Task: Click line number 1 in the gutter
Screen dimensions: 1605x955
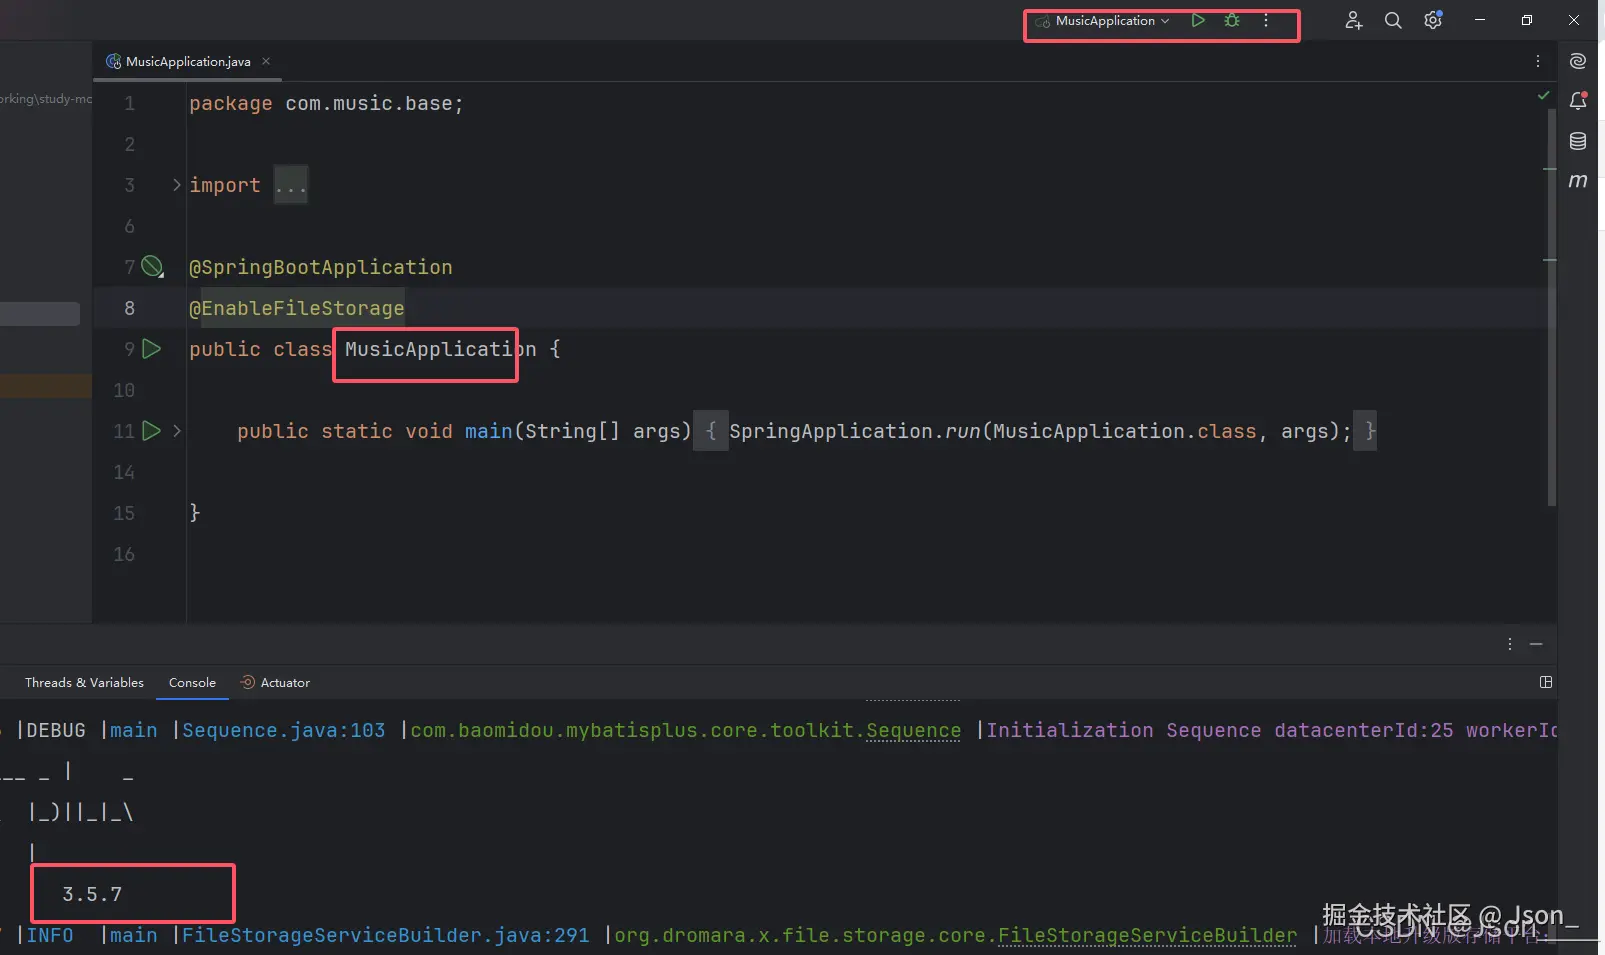Action: [x=129, y=103]
